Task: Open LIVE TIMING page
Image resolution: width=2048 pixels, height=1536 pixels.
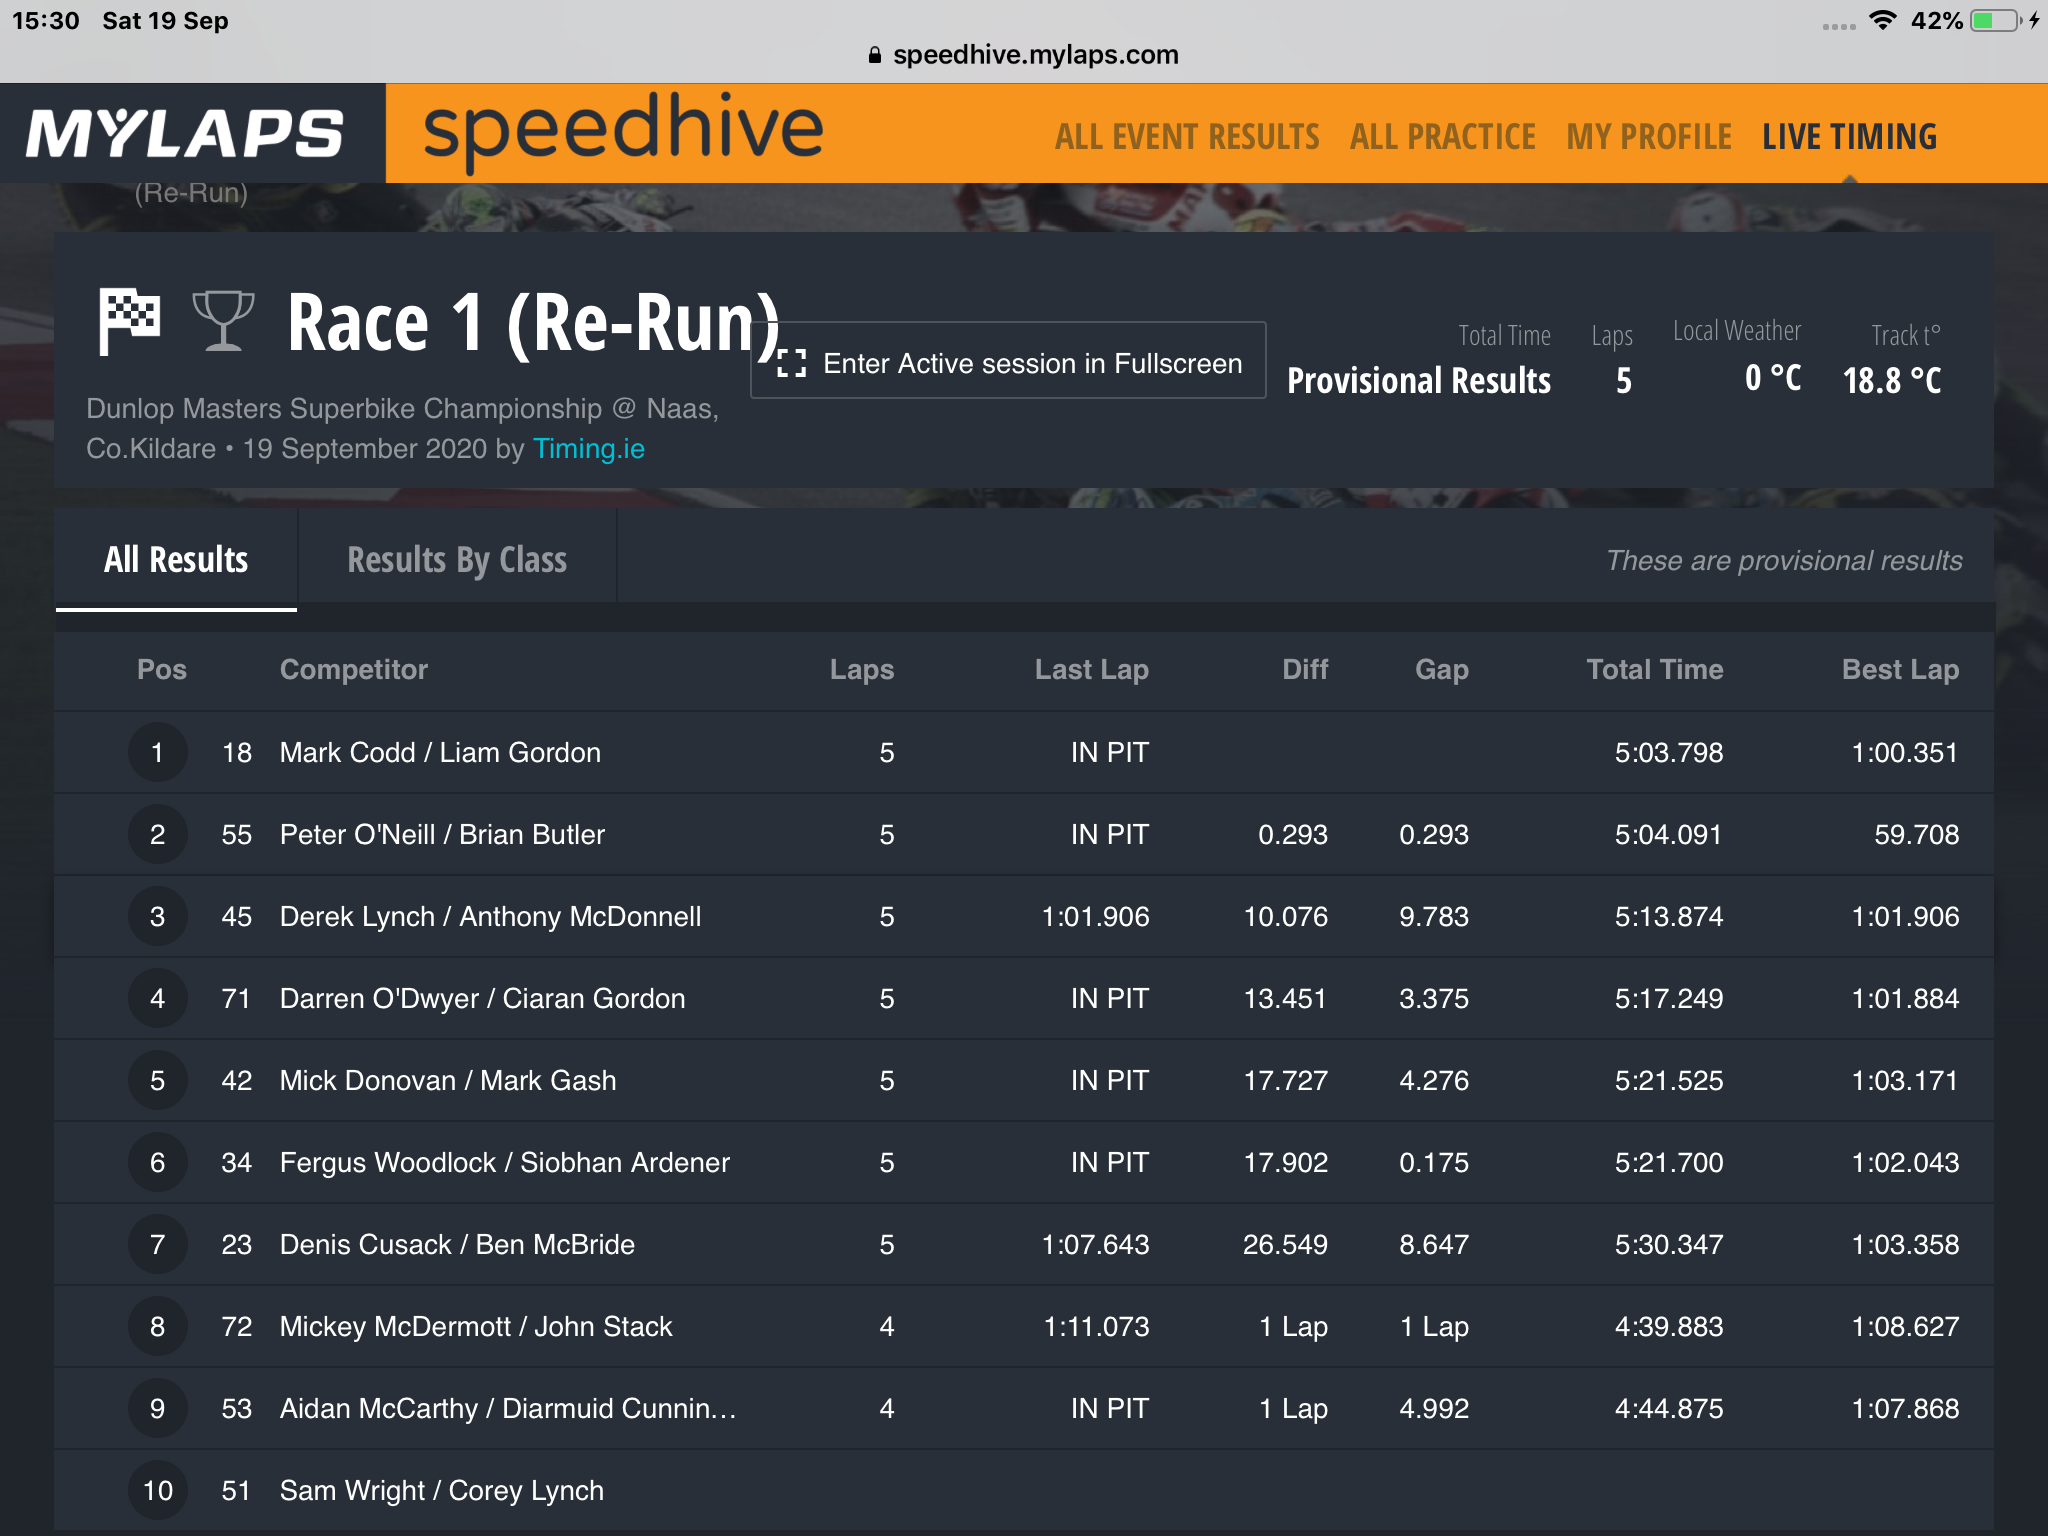Action: coord(1849,136)
